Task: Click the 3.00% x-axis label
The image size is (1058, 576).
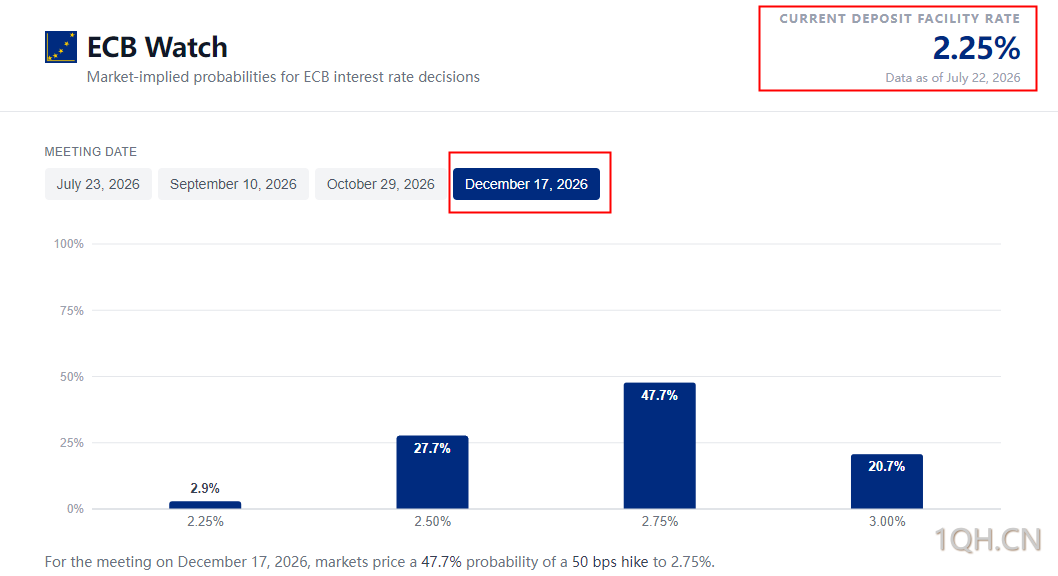Action: tap(887, 521)
